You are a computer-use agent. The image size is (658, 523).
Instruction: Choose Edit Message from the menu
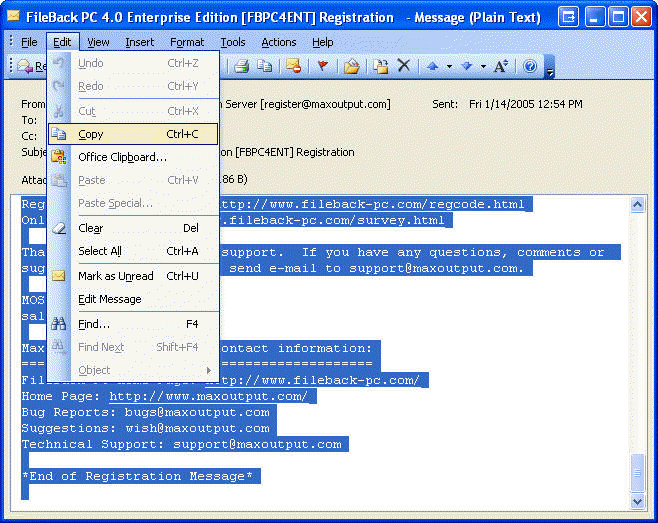pos(133,299)
